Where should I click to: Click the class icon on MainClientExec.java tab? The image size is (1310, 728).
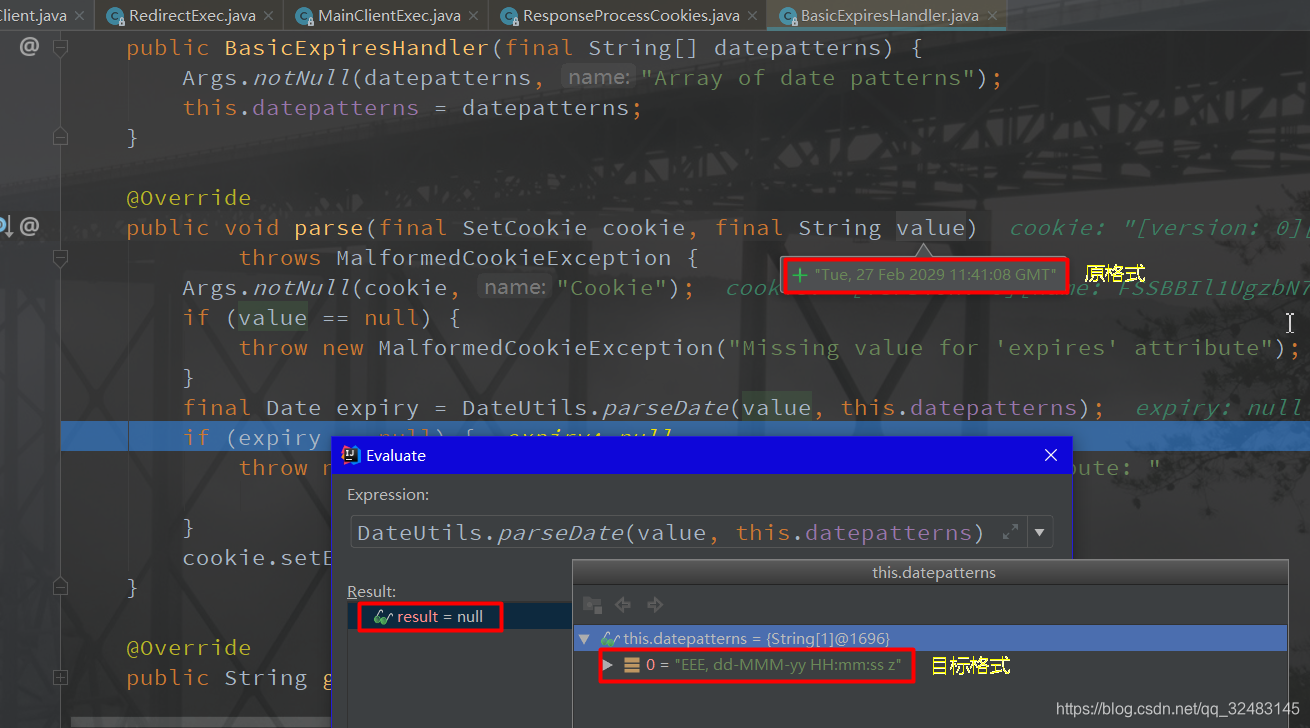pyautogui.click(x=304, y=16)
